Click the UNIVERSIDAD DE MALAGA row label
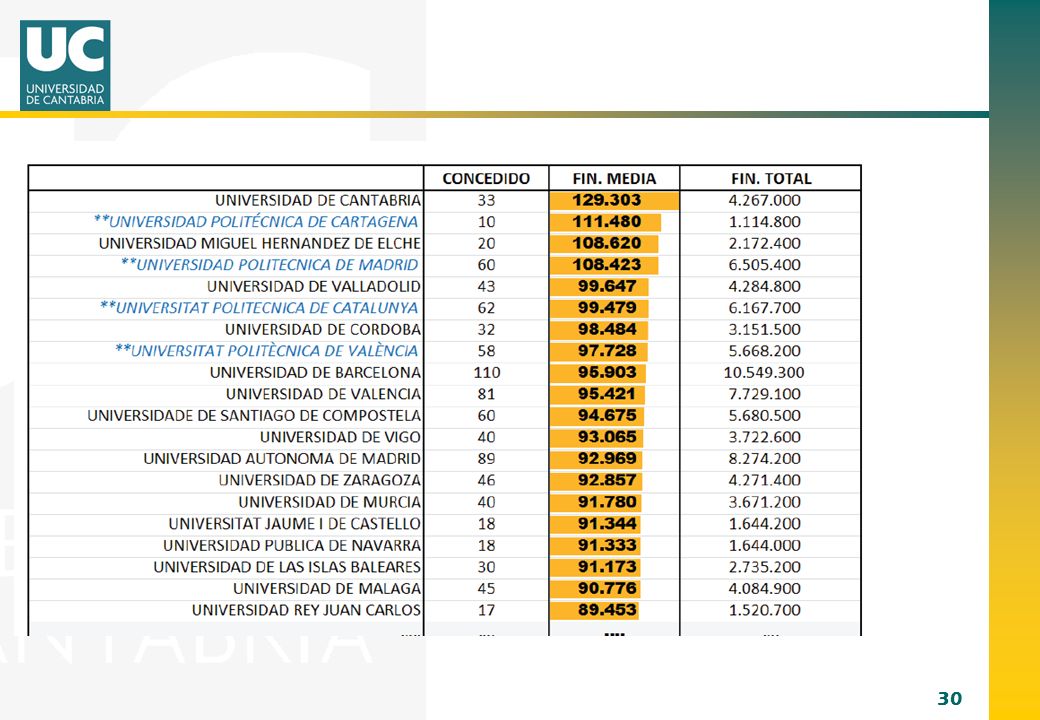This screenshot has height=720, width=1040. [327, 589]
